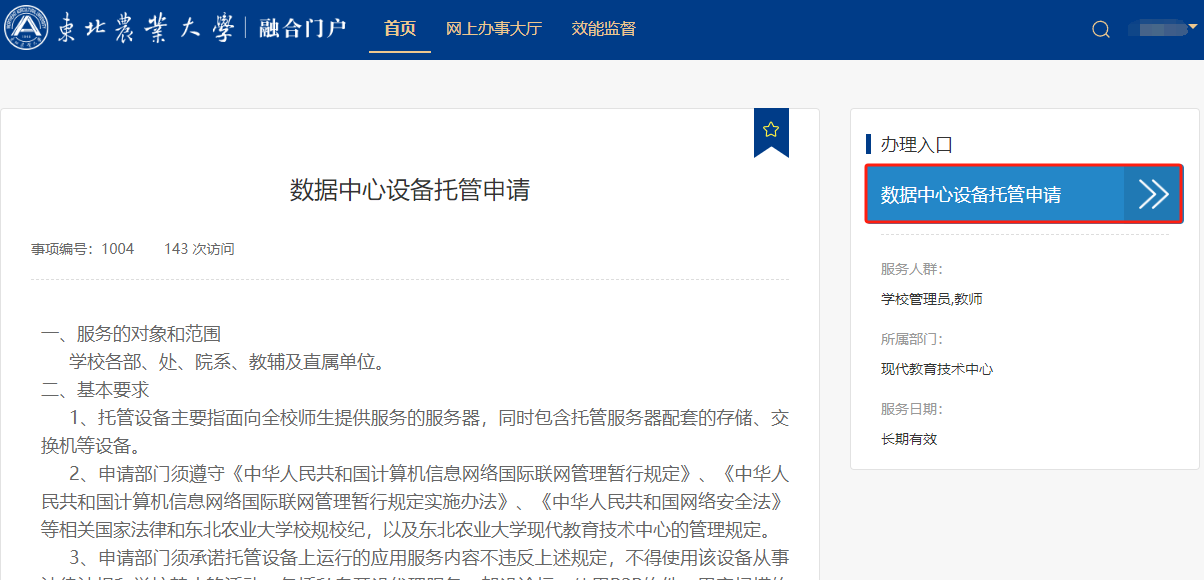Expand the user account dropdown arrow
Screen dimensions: 1204x580
coord(1192,26)
